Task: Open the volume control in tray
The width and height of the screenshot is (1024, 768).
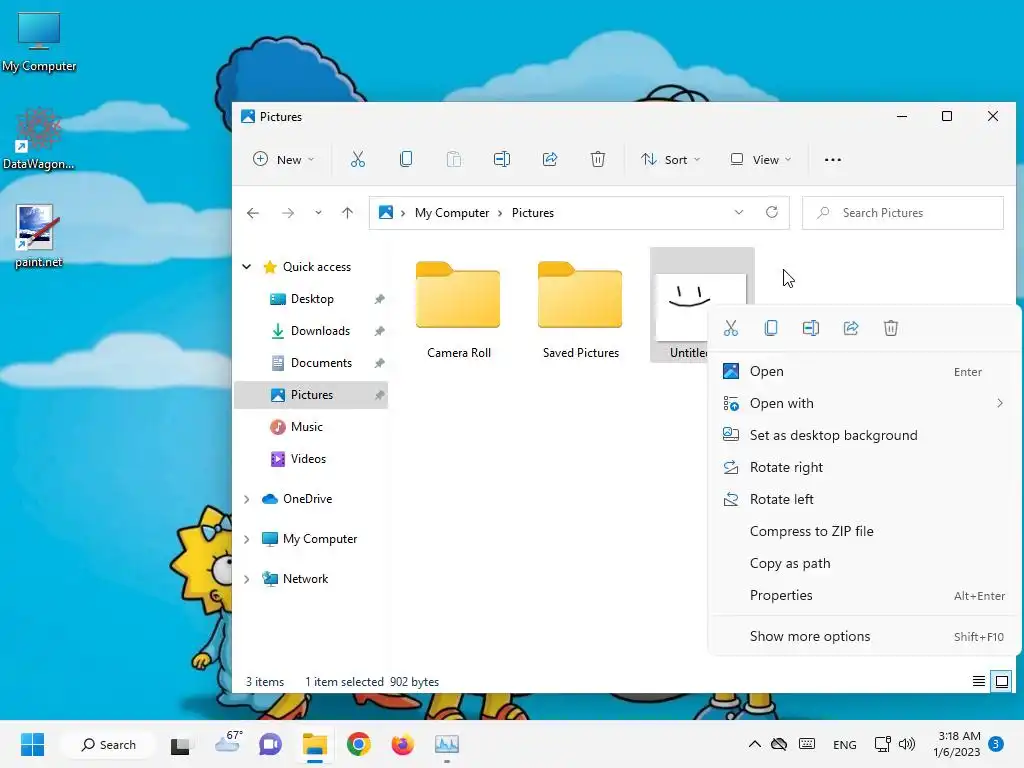Action: point(907,744)
